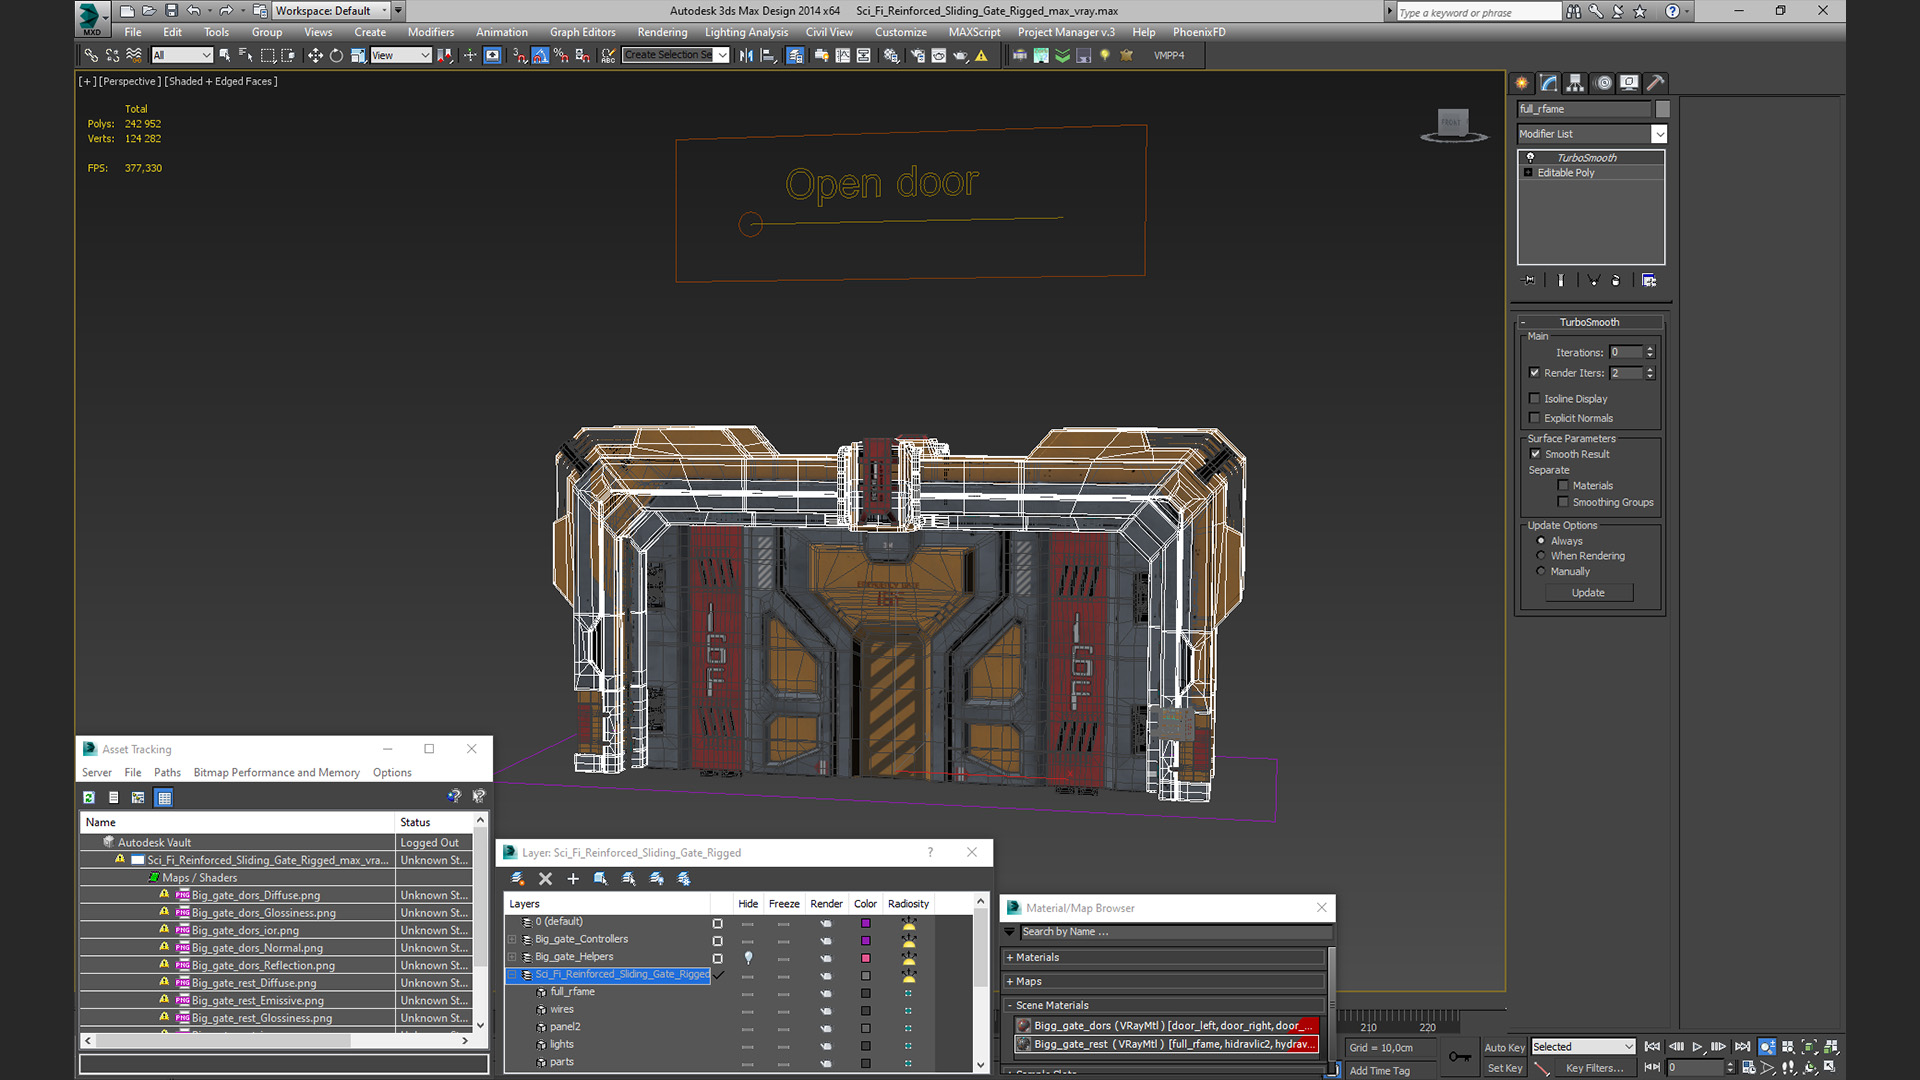1920x1080 pixels.
Task: Click the Mirror tool icon
Action: point(746,56)
